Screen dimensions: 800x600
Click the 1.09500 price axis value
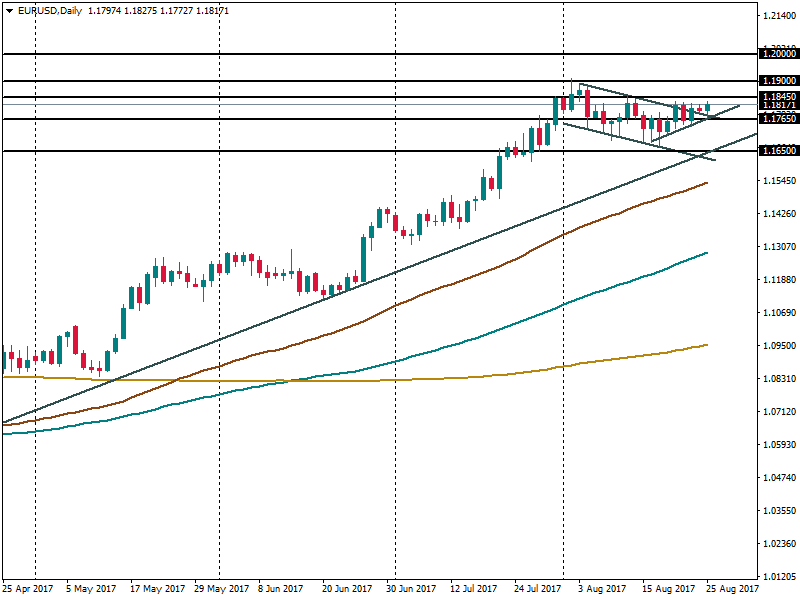coord(777,346)
